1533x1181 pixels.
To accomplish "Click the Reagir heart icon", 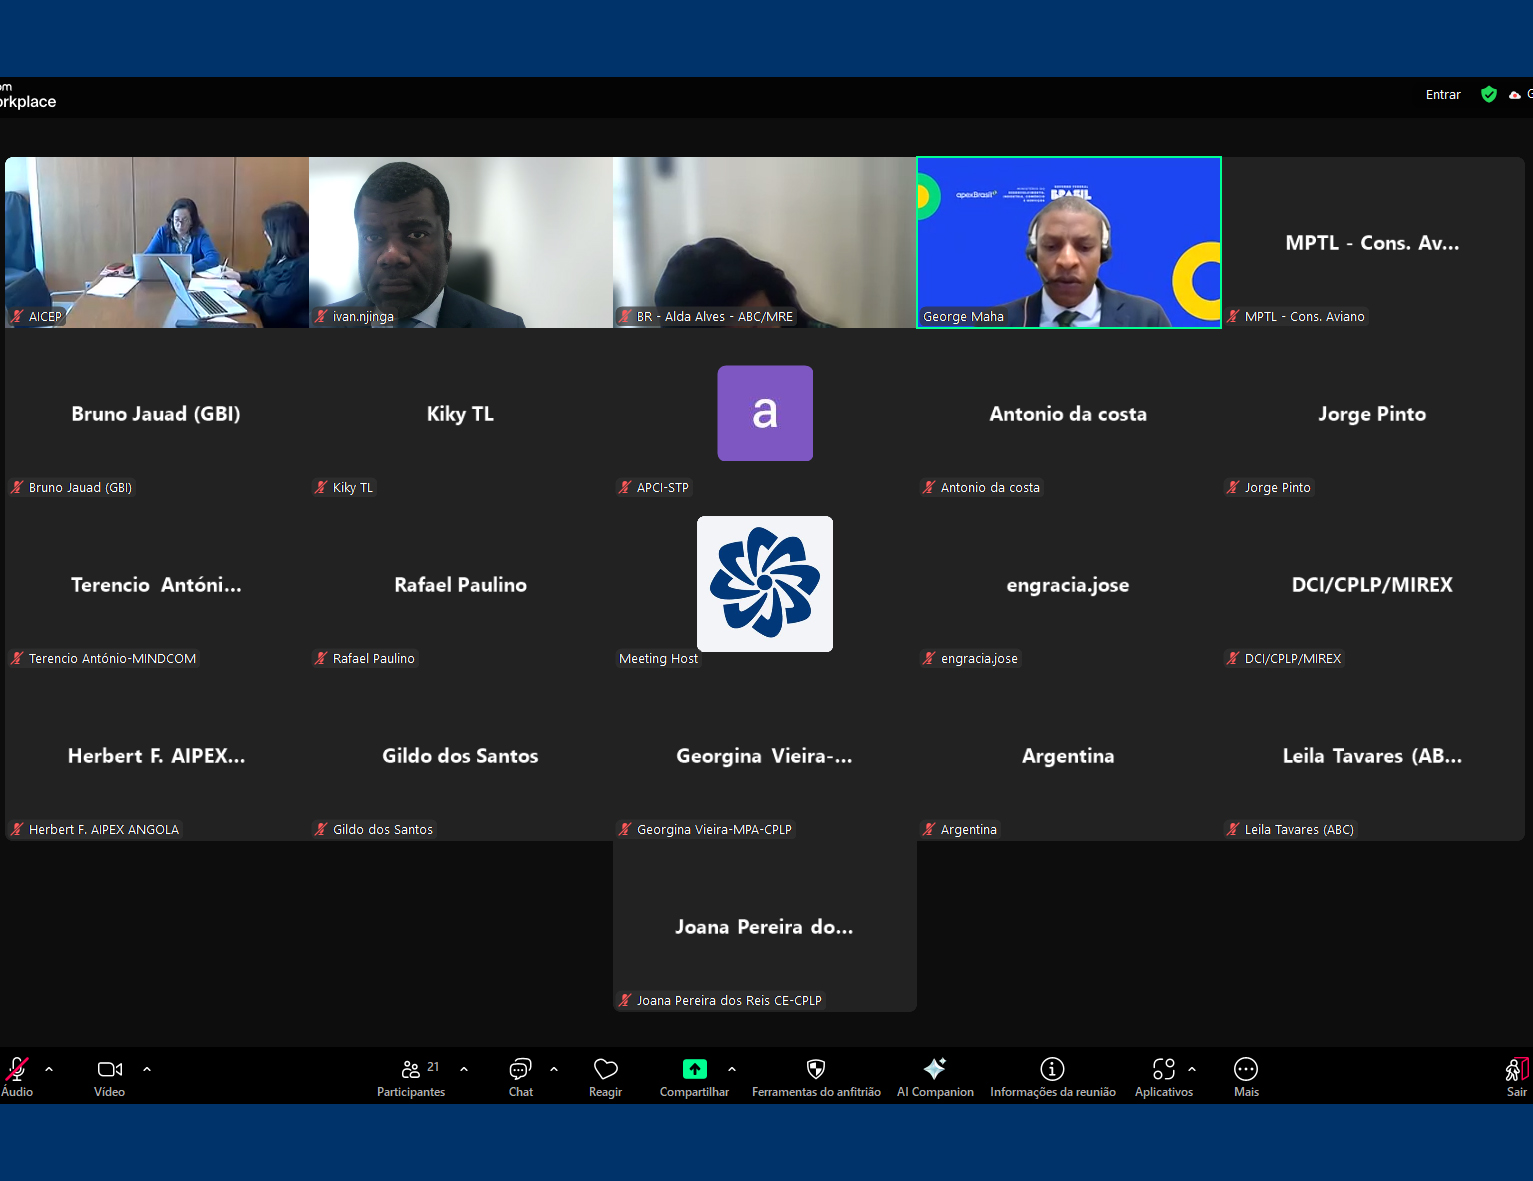I will point(605,1070).
